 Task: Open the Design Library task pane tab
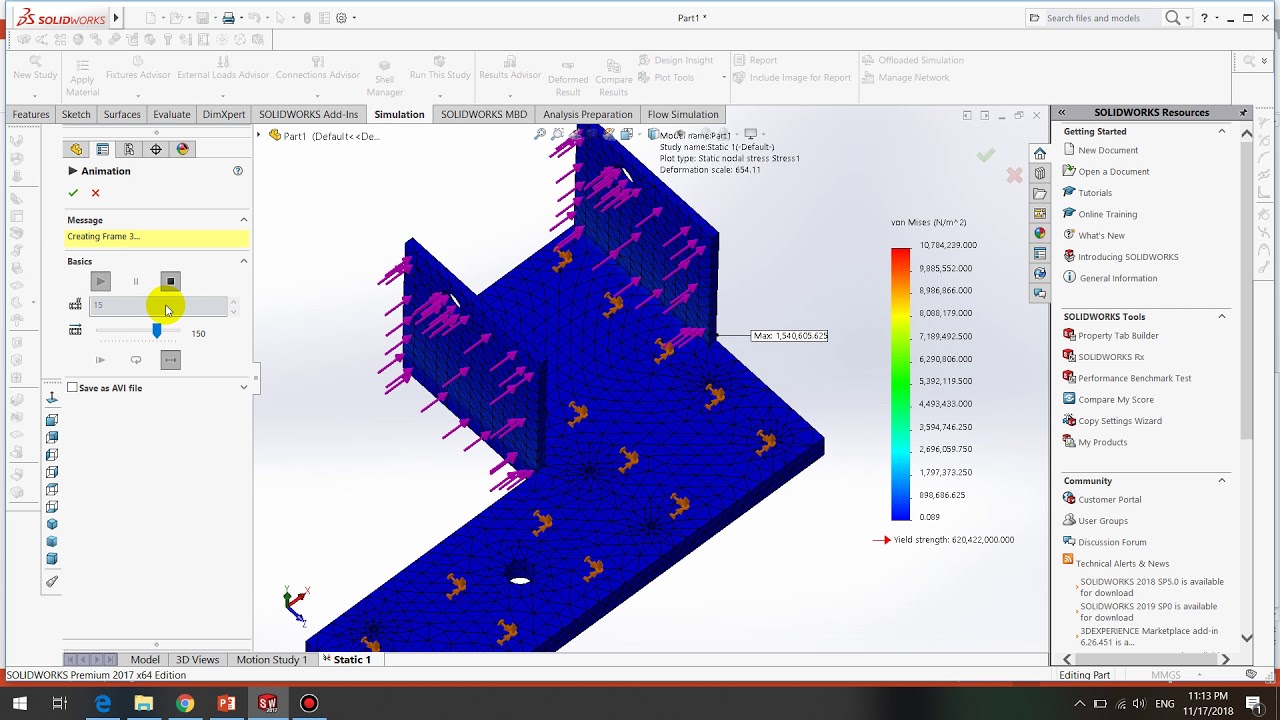tap(1040, 173)
